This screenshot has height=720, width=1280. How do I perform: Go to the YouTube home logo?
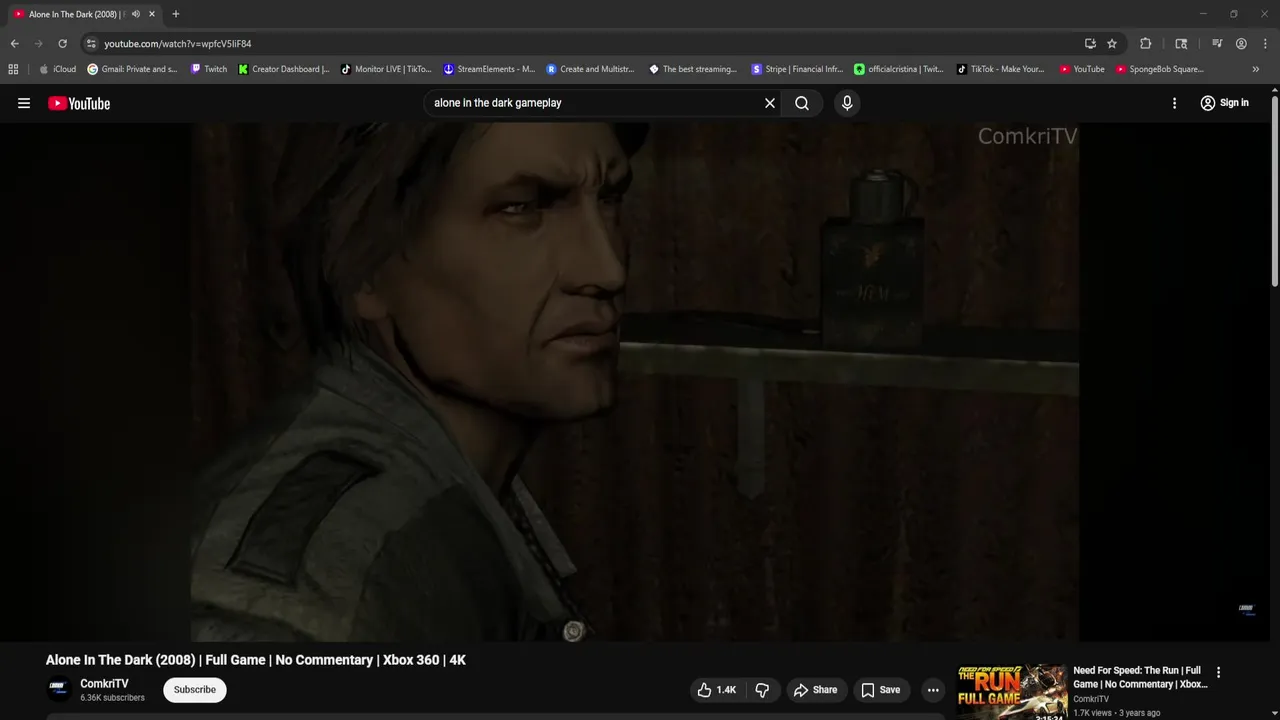click(x=79, y=103)
